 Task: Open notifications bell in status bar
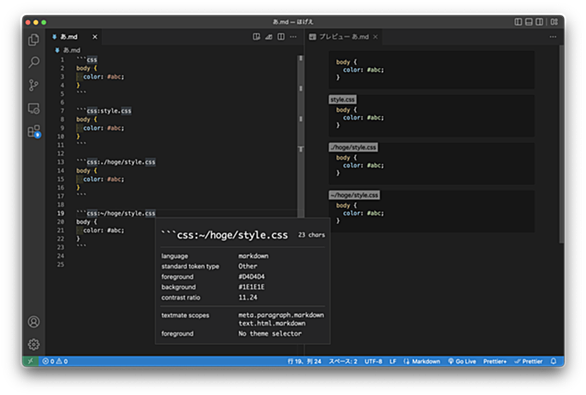point(553,361)
